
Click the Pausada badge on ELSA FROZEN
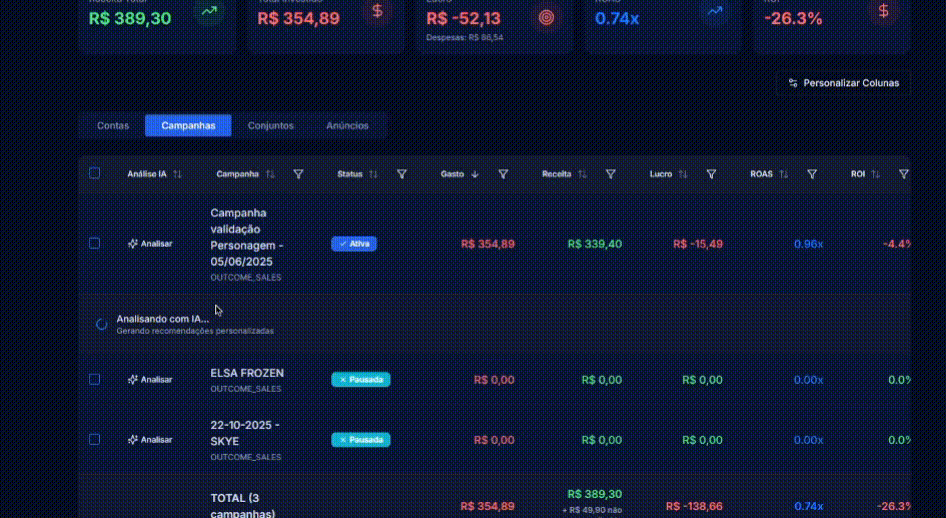click(x=361, y=380)
